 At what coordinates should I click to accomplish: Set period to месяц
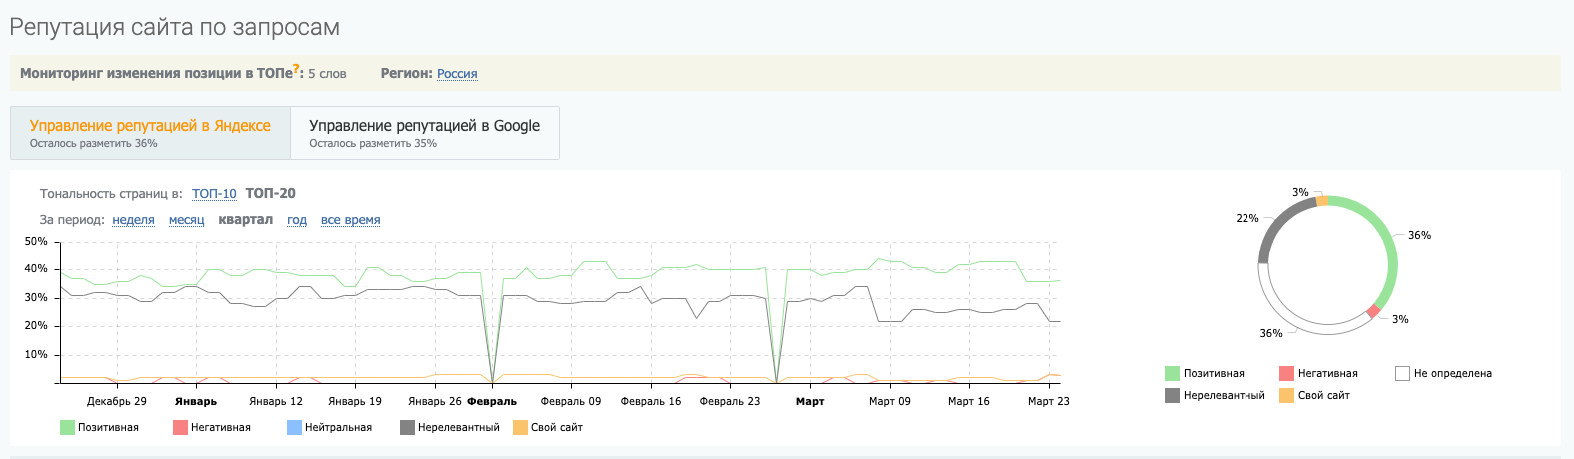[186, 220]
